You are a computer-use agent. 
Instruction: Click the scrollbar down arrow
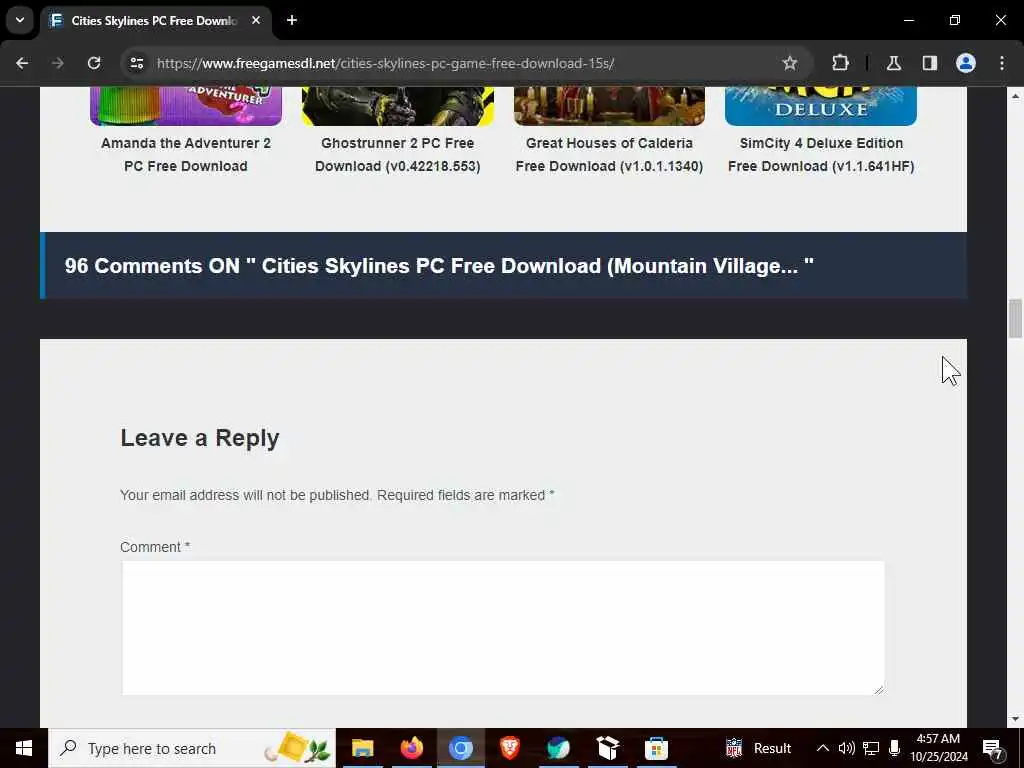coord(1015,719)
